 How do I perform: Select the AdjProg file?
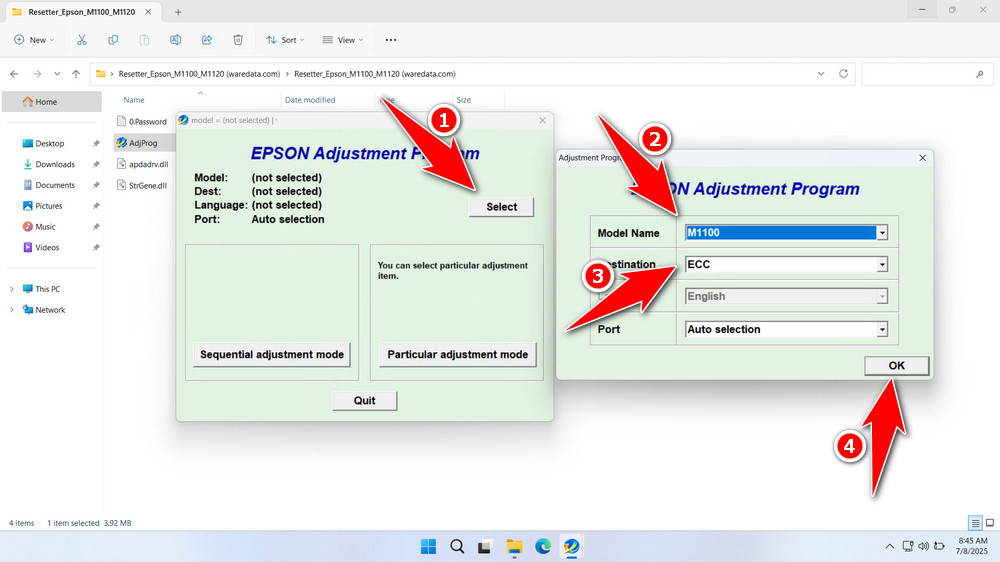pos(142,143)
